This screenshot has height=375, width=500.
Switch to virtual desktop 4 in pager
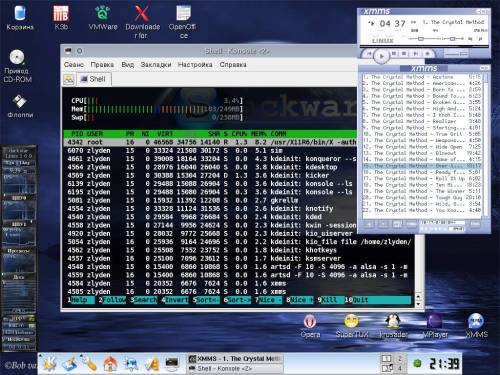click(x=399, y=368)
